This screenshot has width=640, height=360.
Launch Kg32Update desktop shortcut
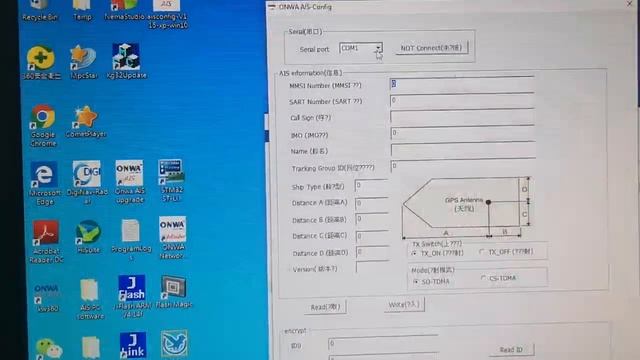126,61
